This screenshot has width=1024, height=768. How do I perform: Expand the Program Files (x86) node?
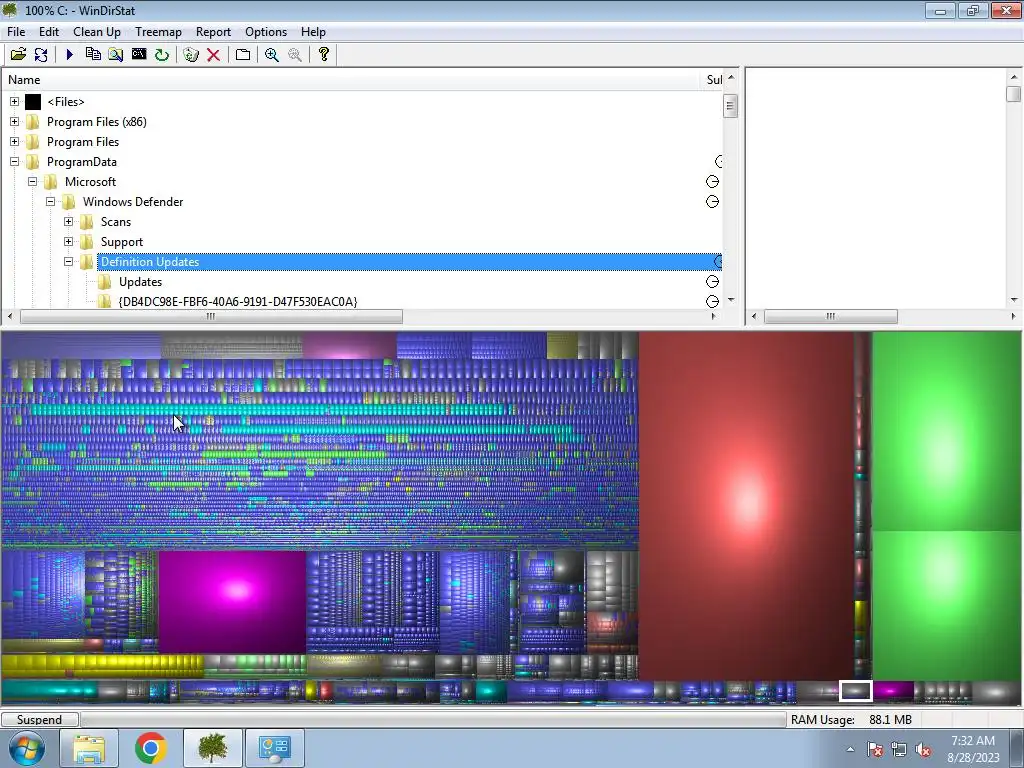[14, 121]
